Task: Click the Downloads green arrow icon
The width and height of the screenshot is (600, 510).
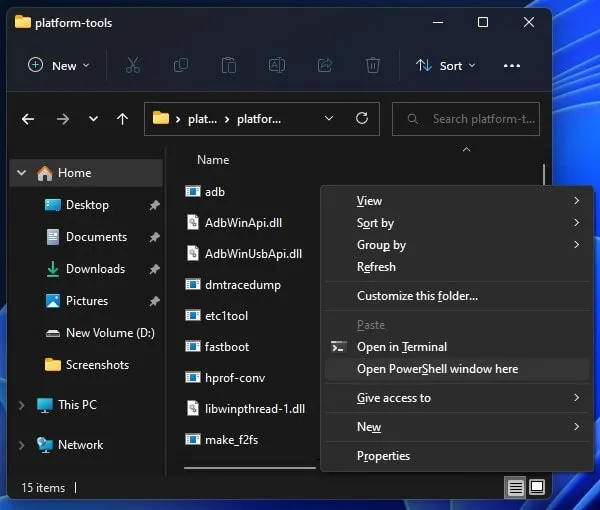Action: [x=53, y=269]
